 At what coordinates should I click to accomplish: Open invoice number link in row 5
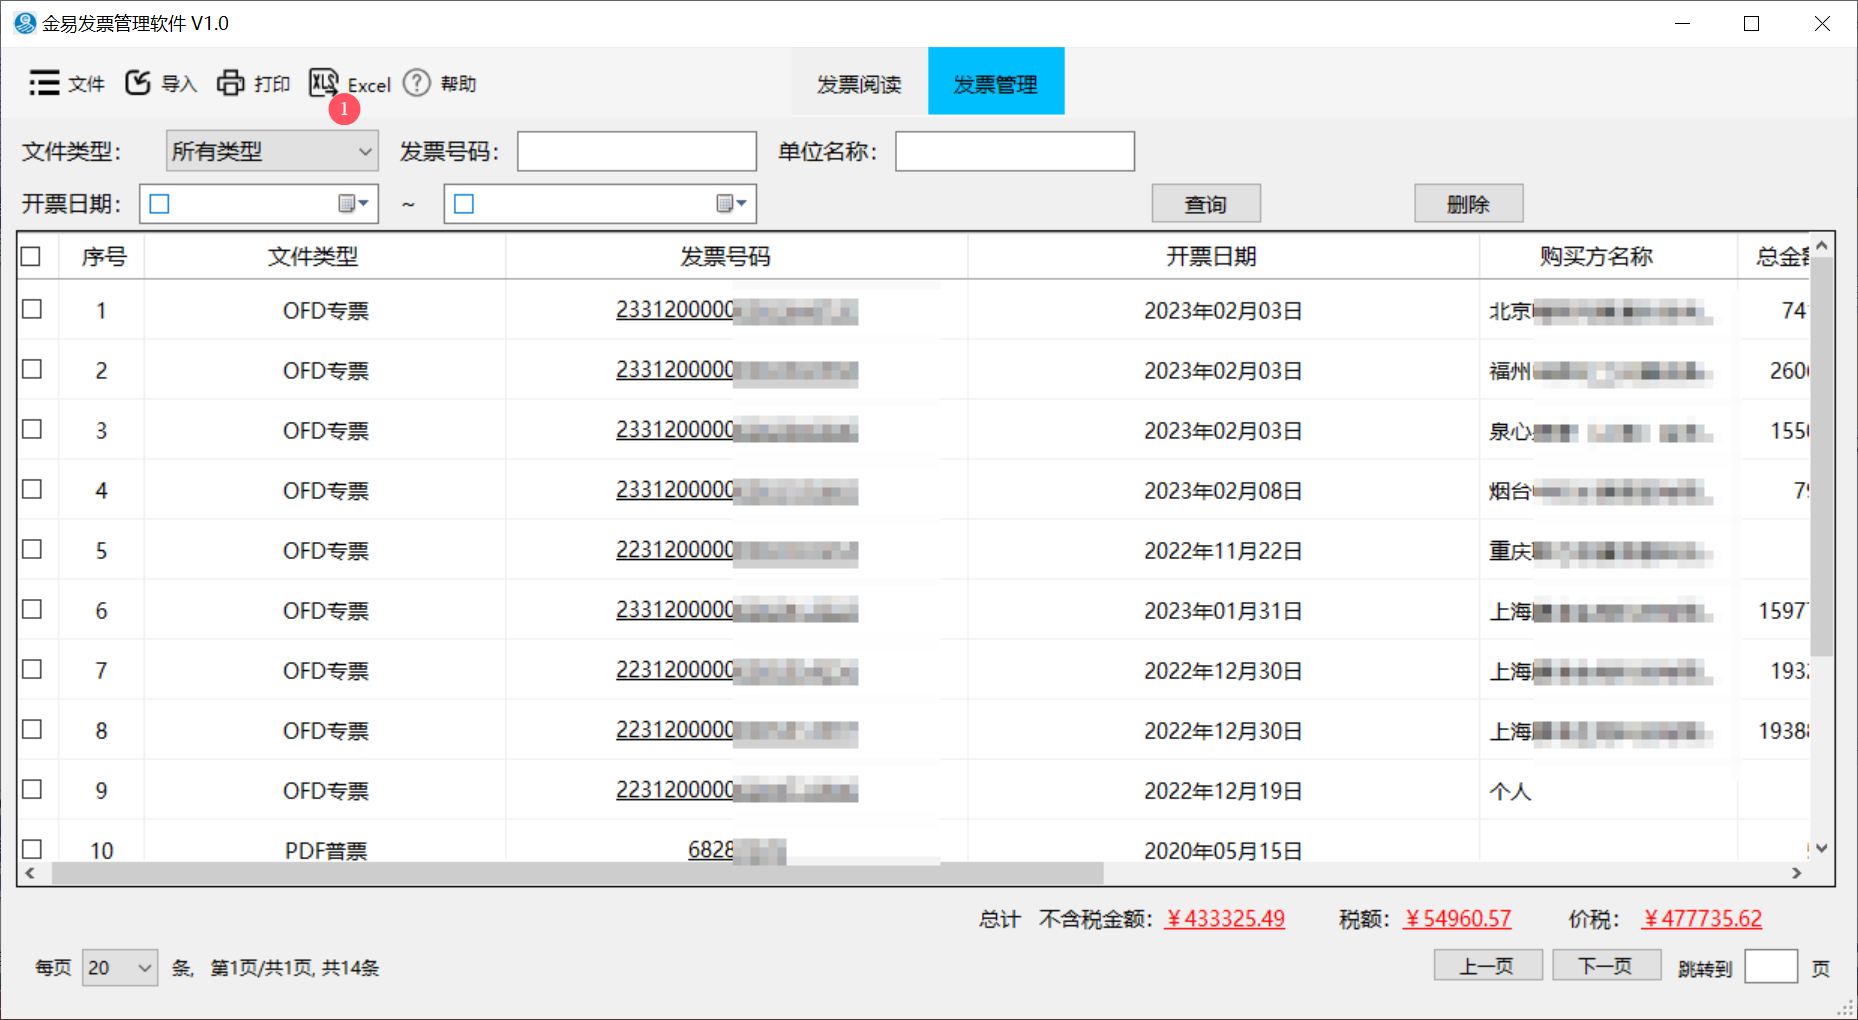point(737,551)
